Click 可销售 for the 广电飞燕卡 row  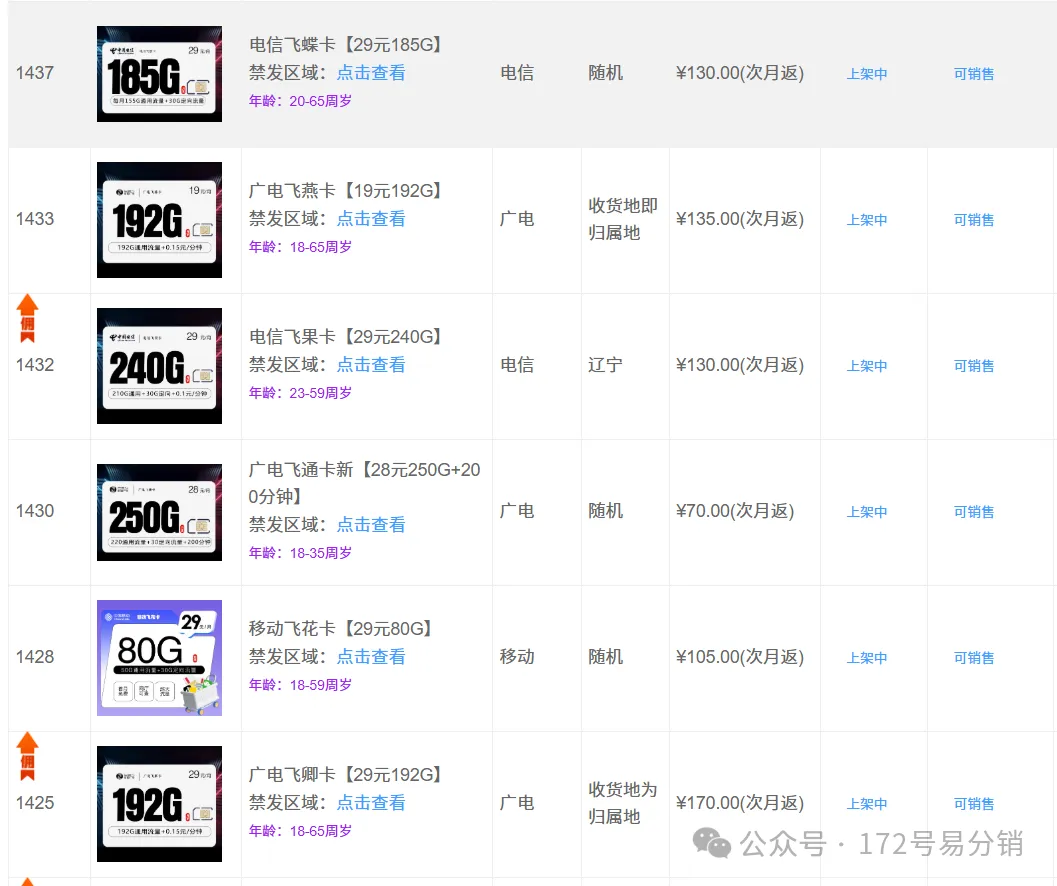974,220
